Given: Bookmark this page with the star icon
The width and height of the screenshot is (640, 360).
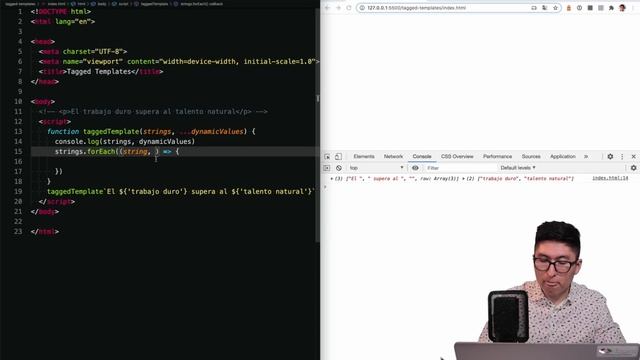Looking at the screenshot, I should [x=556, y=8].
